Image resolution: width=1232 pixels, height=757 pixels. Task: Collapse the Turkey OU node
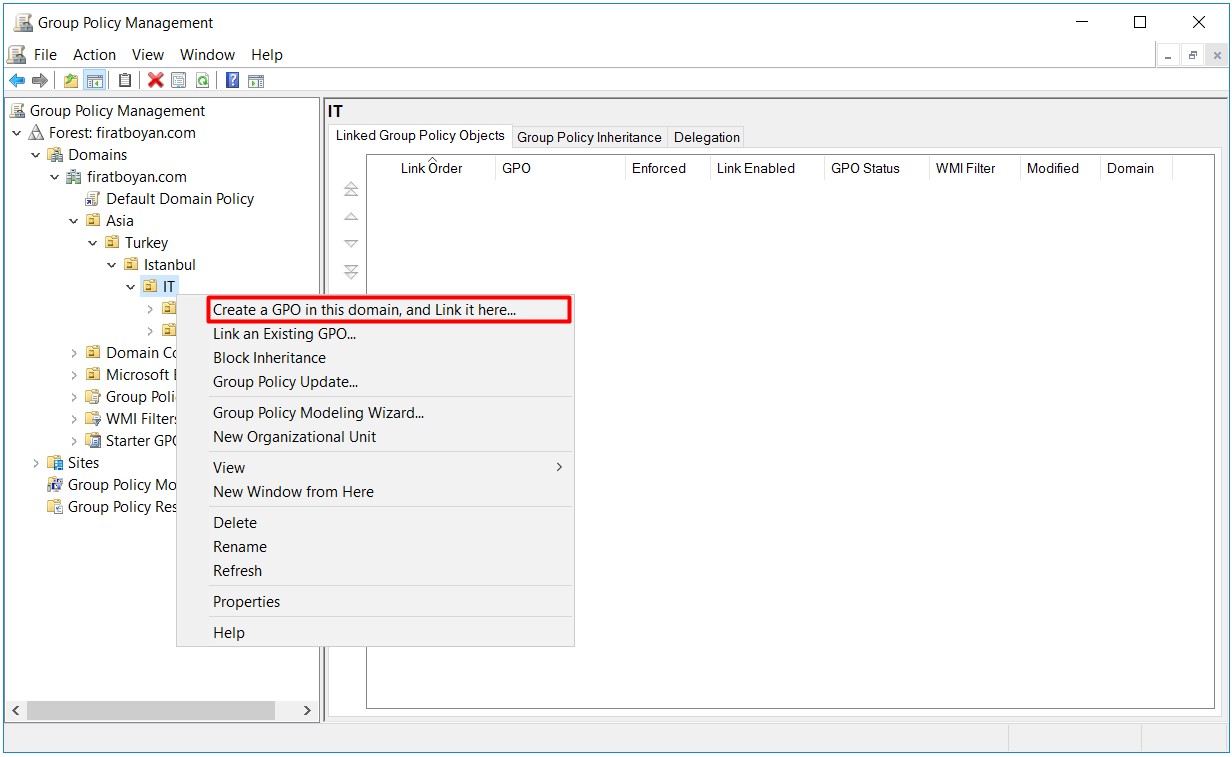93,243
